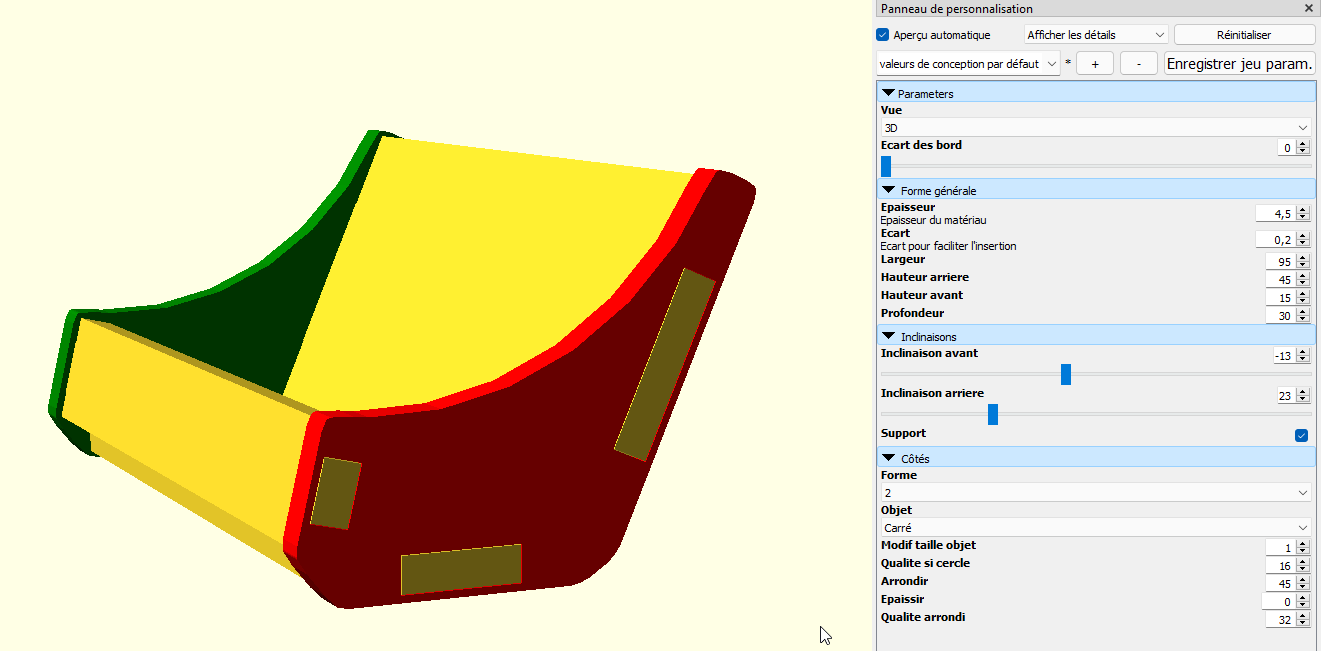Collapse the Côtés section
Image resolution: width=1321 pixels, height=651 pixels.
click(x=888, y=458)
